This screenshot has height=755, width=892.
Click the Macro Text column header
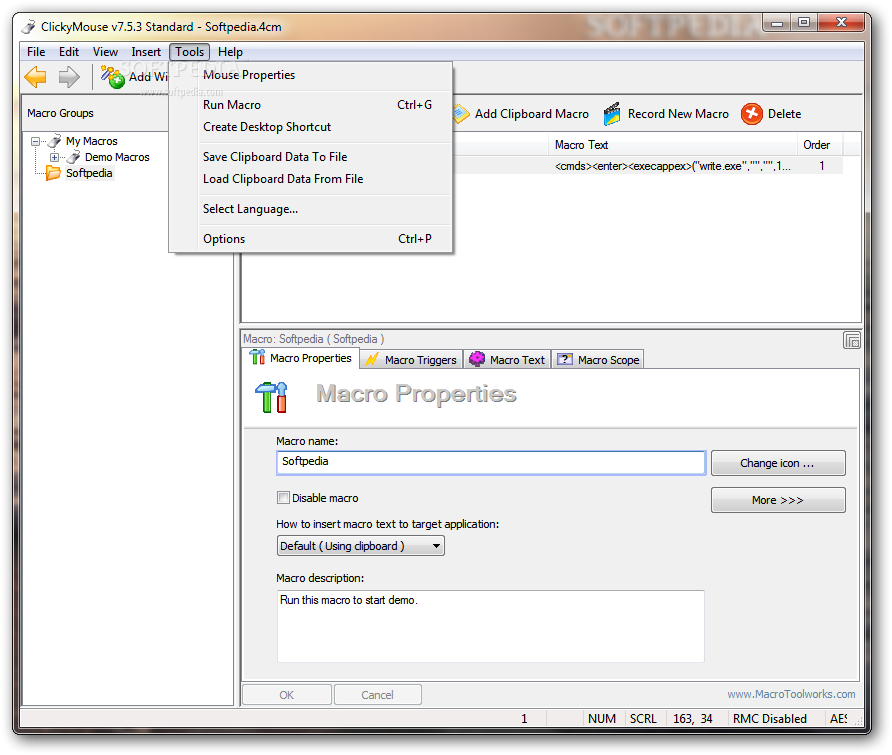(674, 145)
